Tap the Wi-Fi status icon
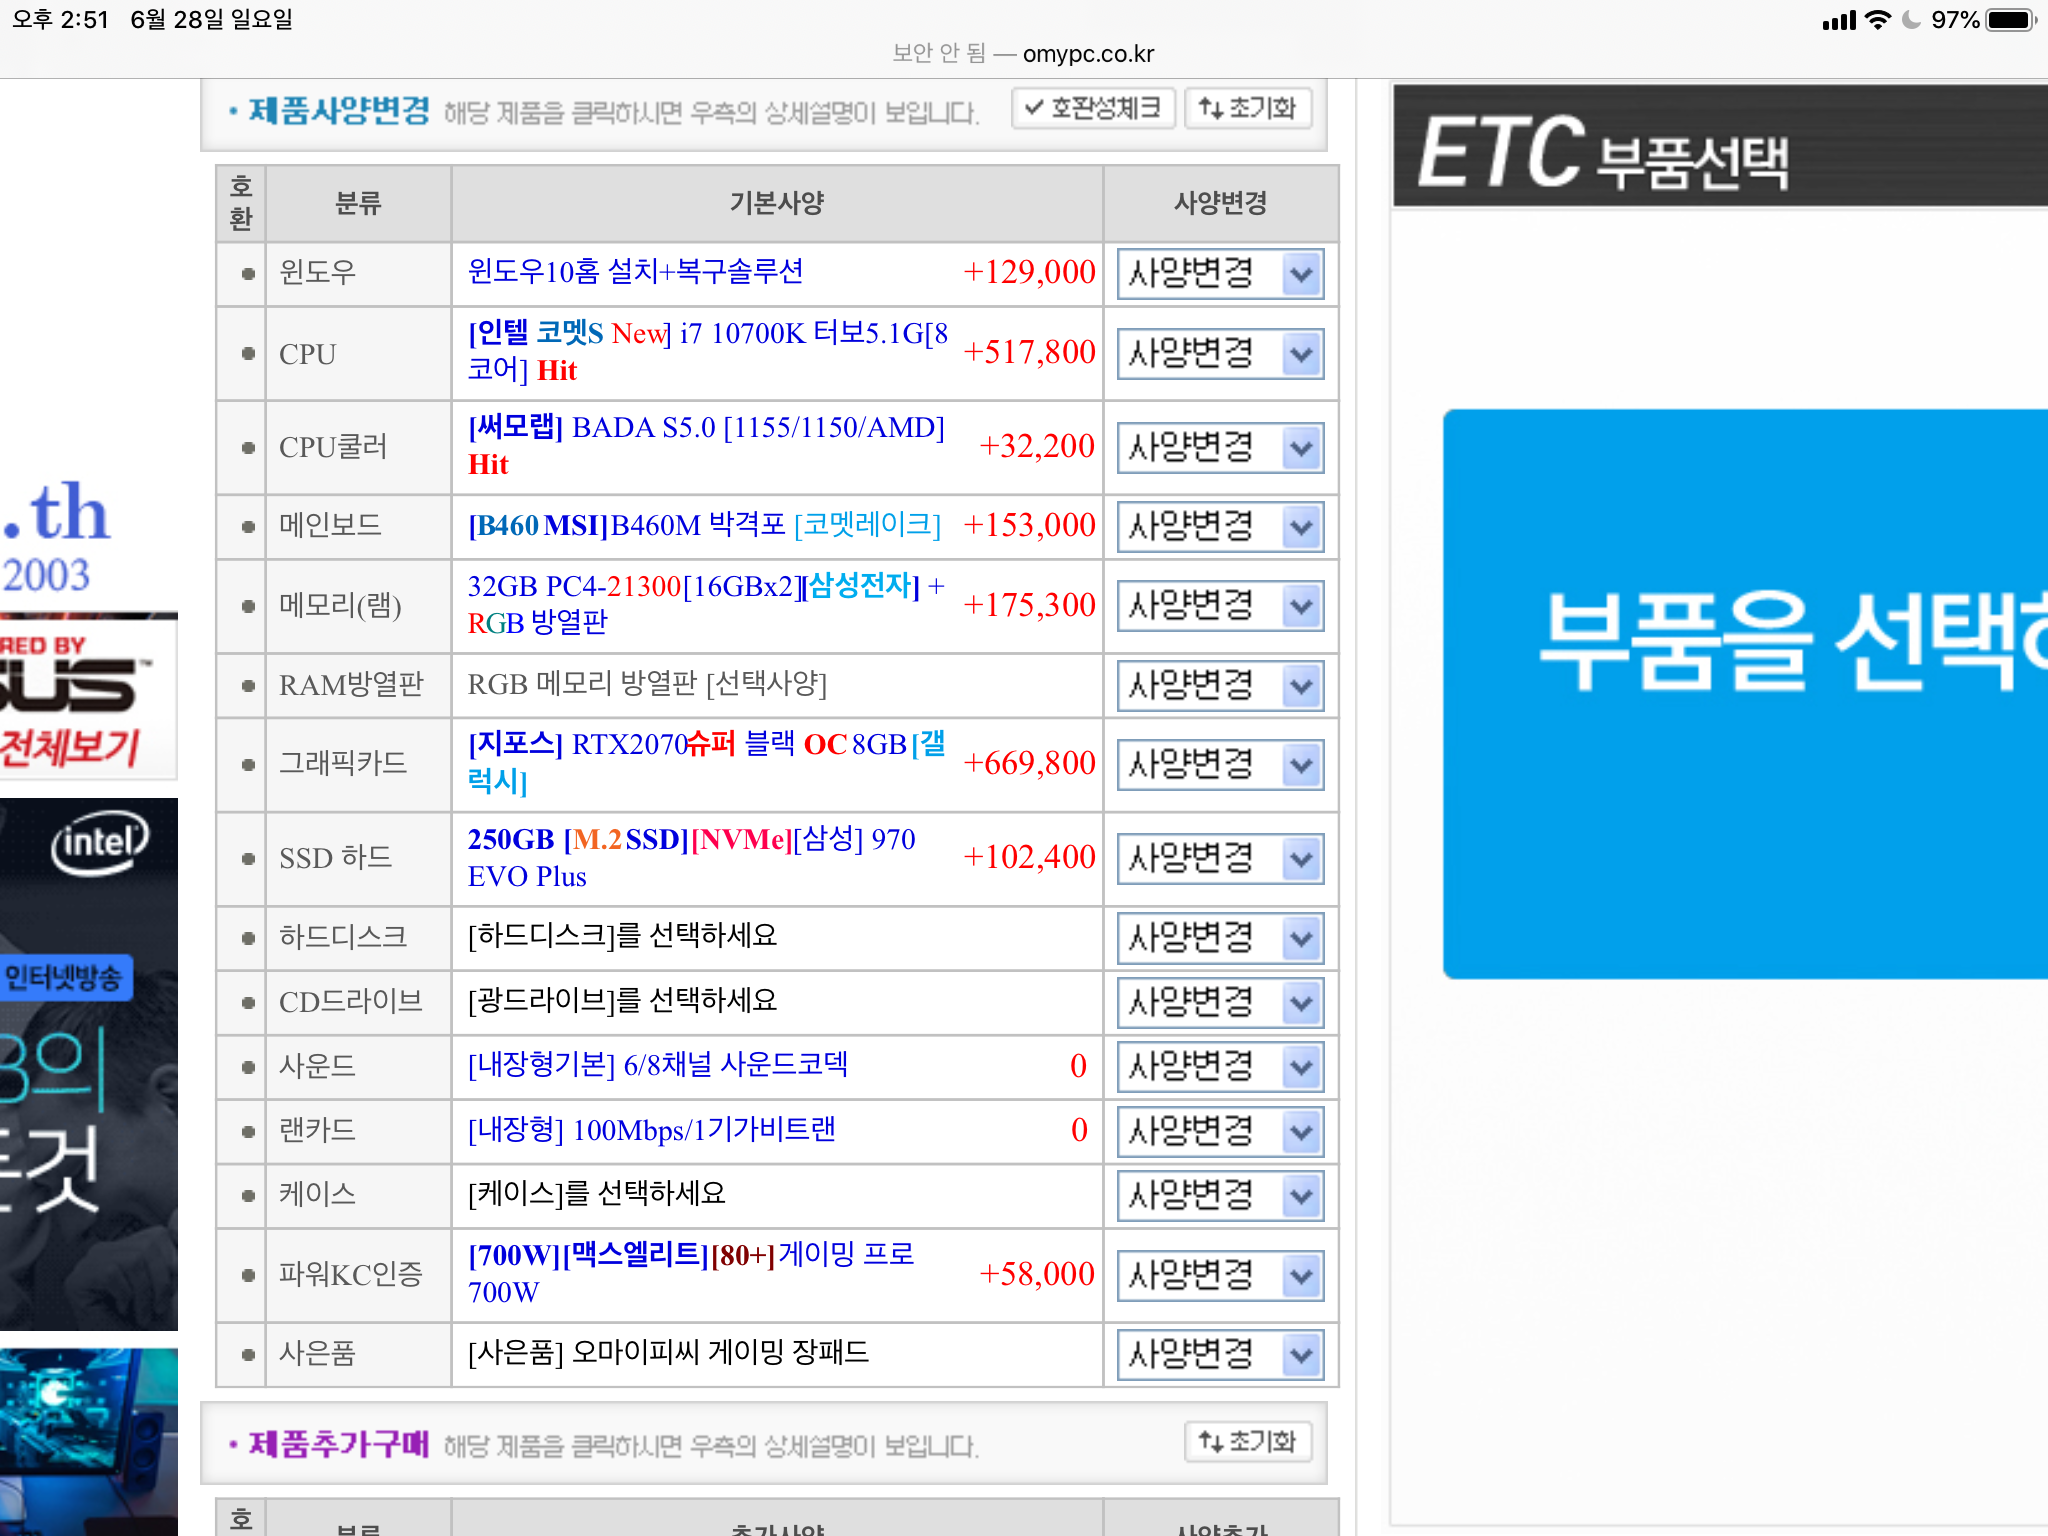The height and width of the screenshot is (1536, 2048). point(1878,19)
